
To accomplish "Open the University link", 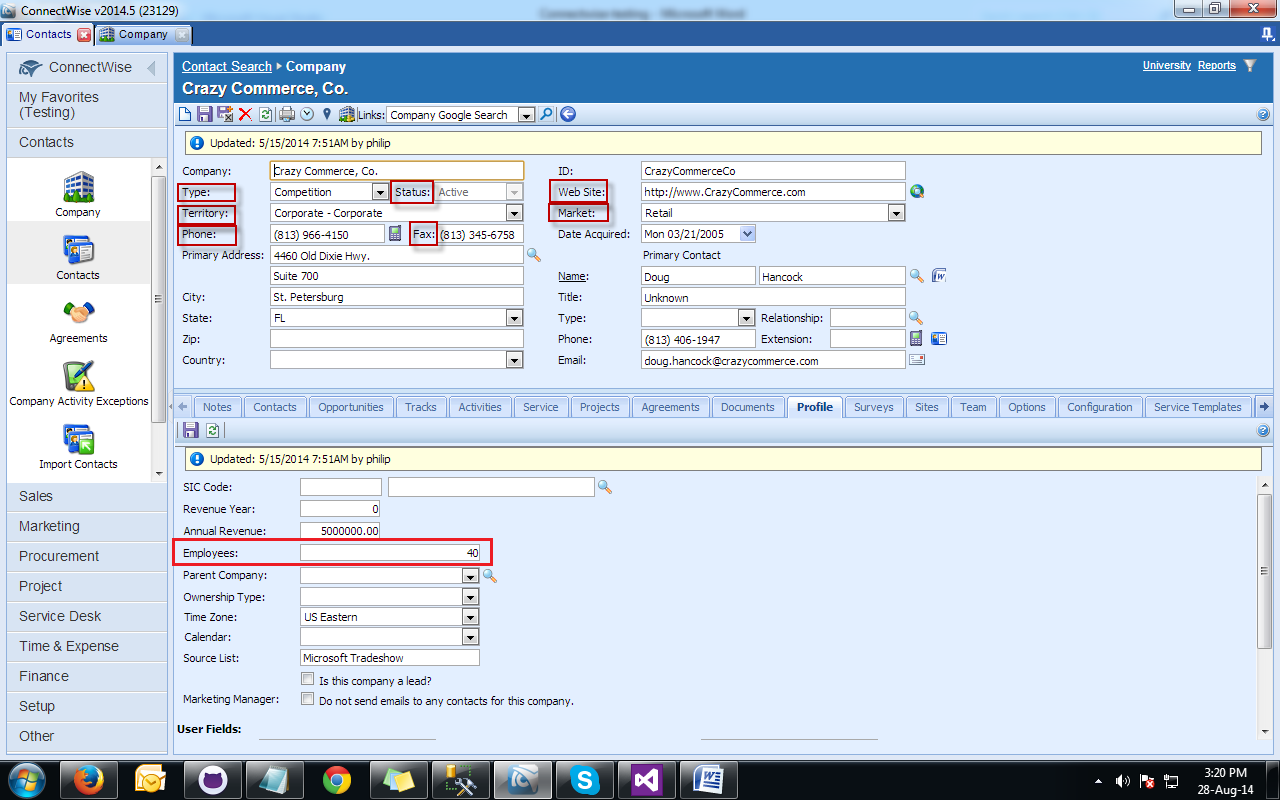I will point(1166,66).
